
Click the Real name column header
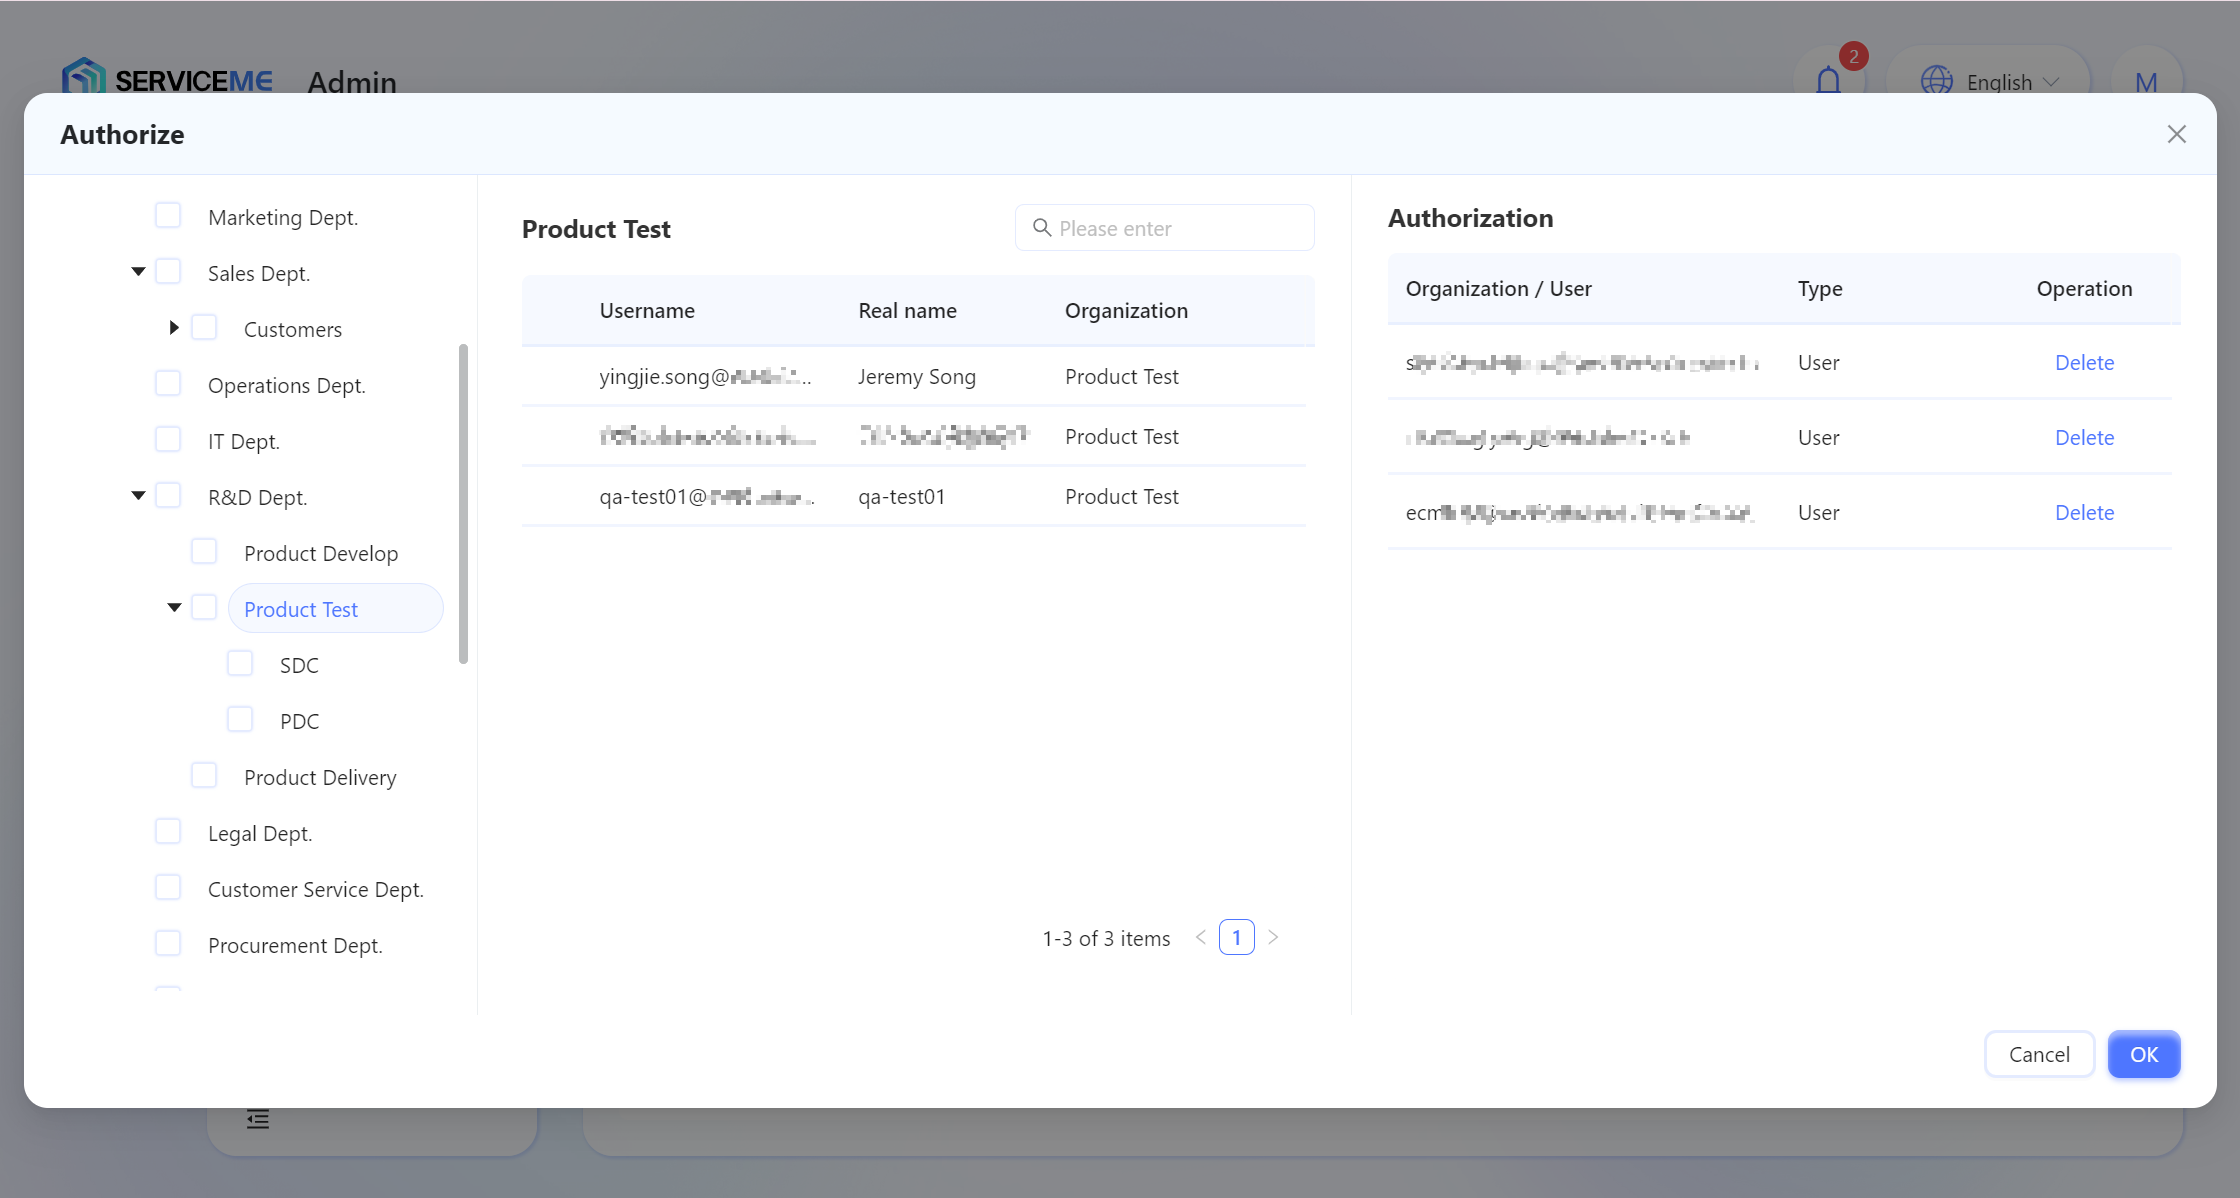coord(907,310)
